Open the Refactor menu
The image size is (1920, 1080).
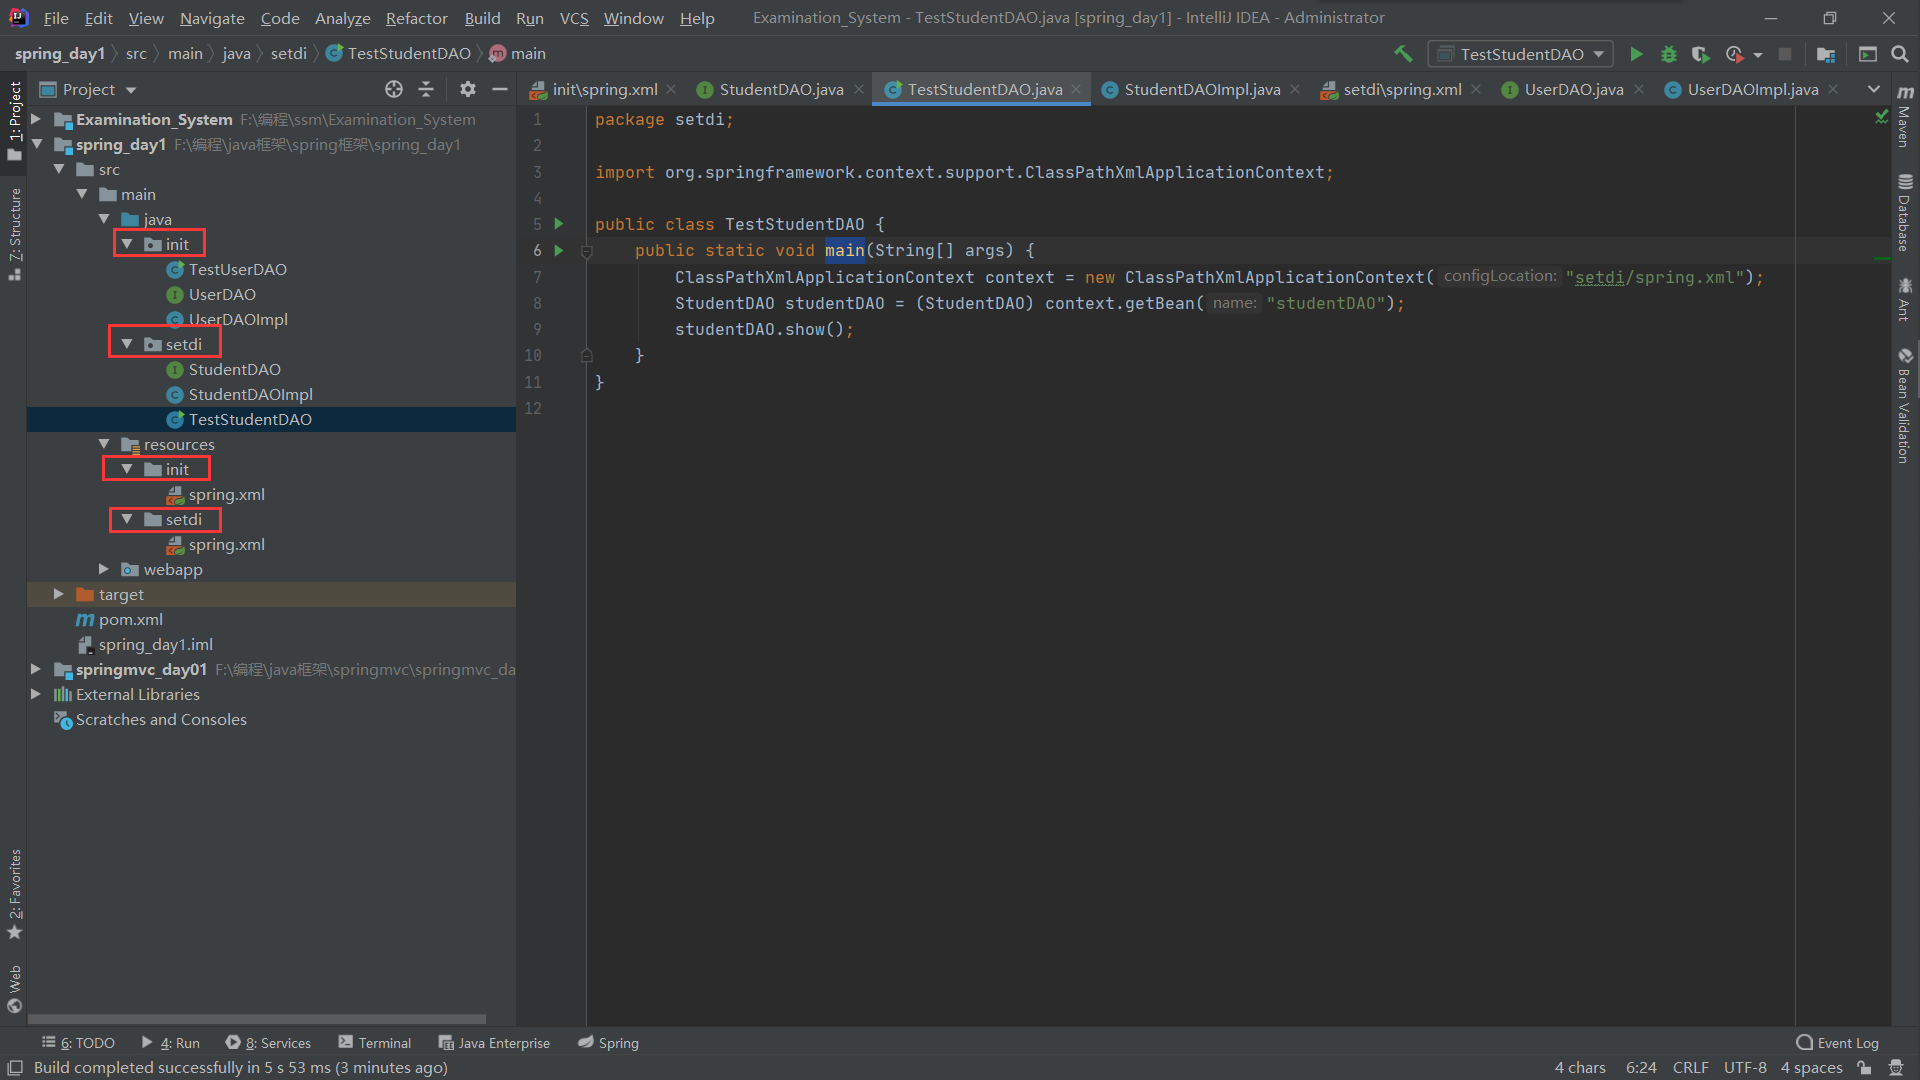coord(416,18)
